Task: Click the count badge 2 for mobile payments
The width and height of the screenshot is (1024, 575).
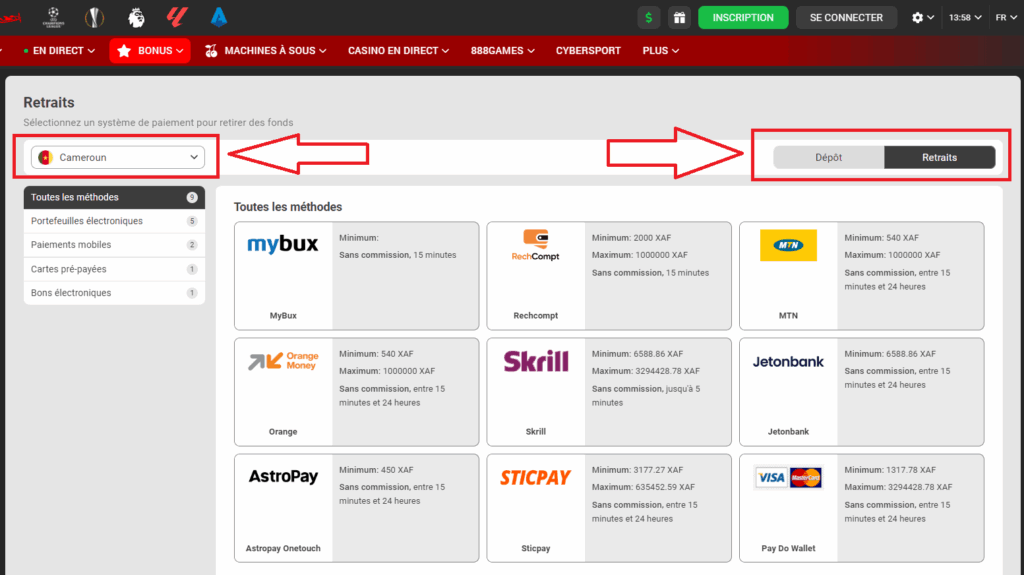Action: pyautogui.click(x=192, y=245)
